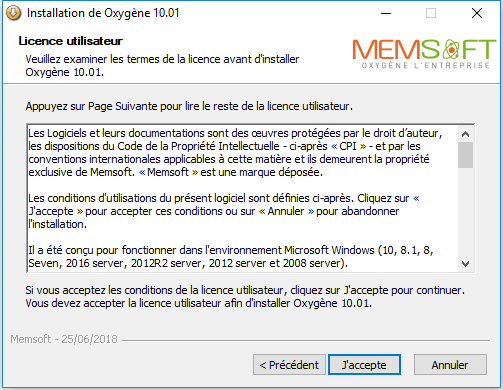Click the first license paragraph about droit d'auteur
The height and width of the screenshot is (390, 503).
point(235,153)
